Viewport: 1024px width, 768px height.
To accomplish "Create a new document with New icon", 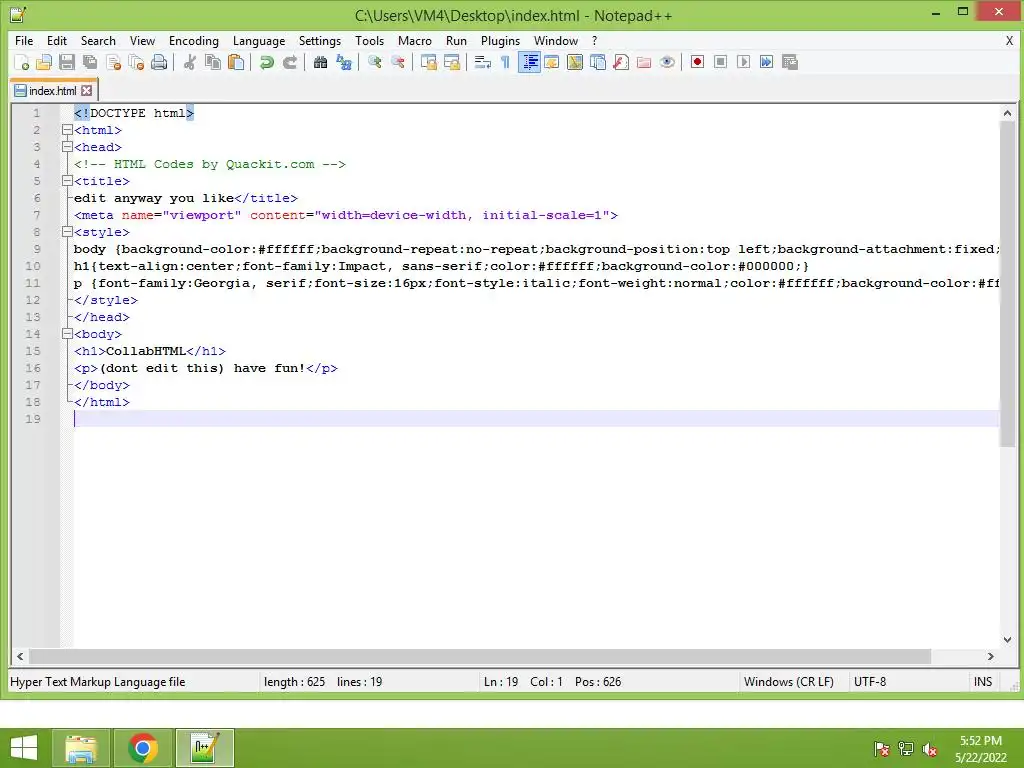I will (22, 62).
